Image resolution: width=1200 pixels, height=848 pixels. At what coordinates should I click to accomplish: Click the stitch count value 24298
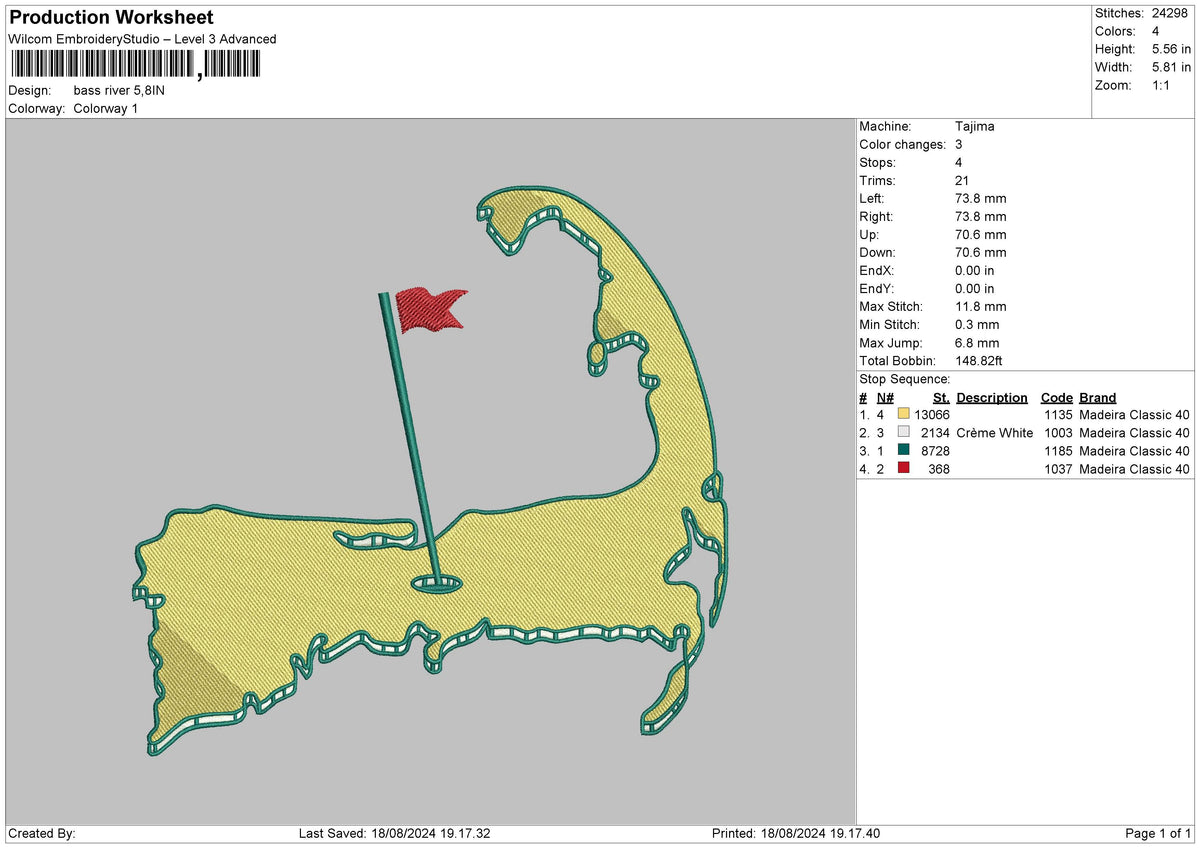(x=1168, y=13)
